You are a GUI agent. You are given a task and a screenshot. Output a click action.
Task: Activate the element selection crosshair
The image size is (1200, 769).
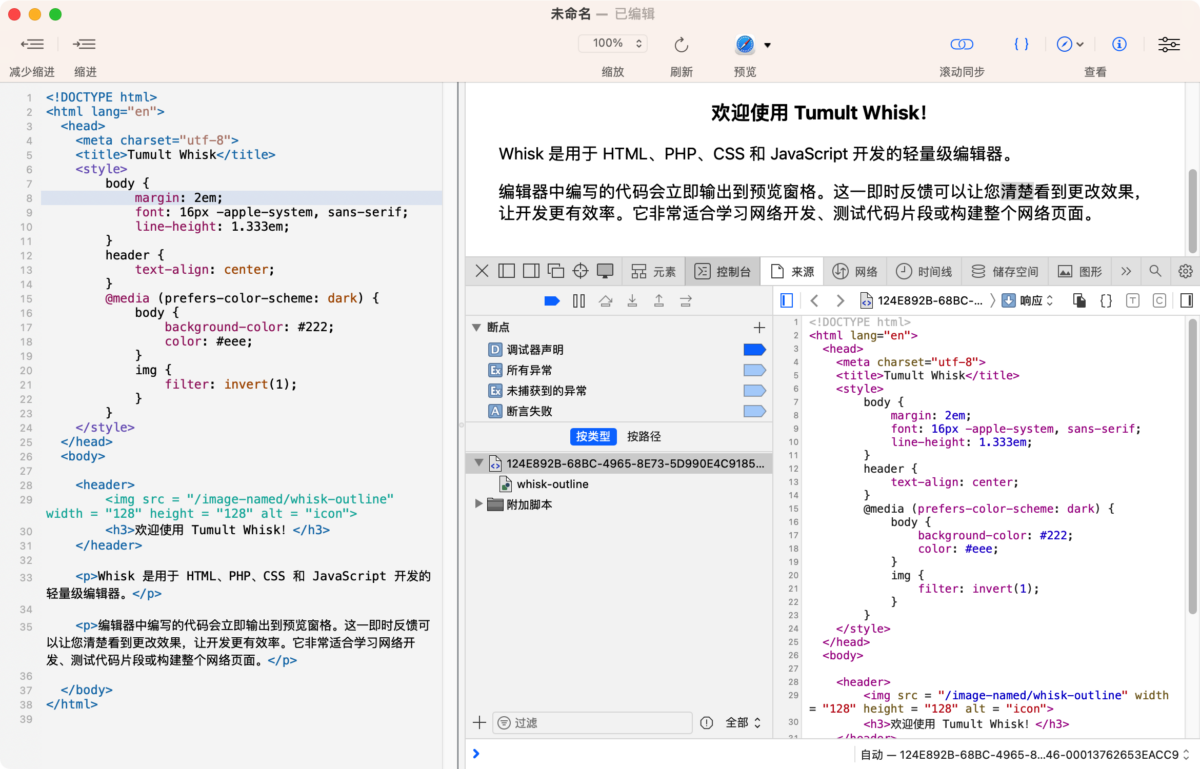[580, 271]
